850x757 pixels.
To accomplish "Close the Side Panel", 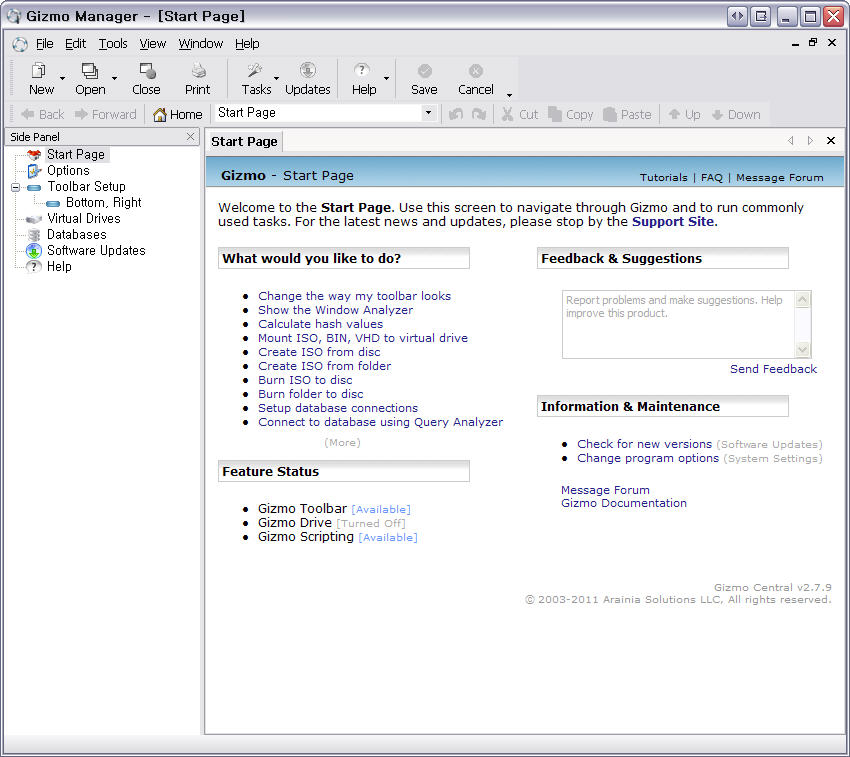I will [190, 137].
